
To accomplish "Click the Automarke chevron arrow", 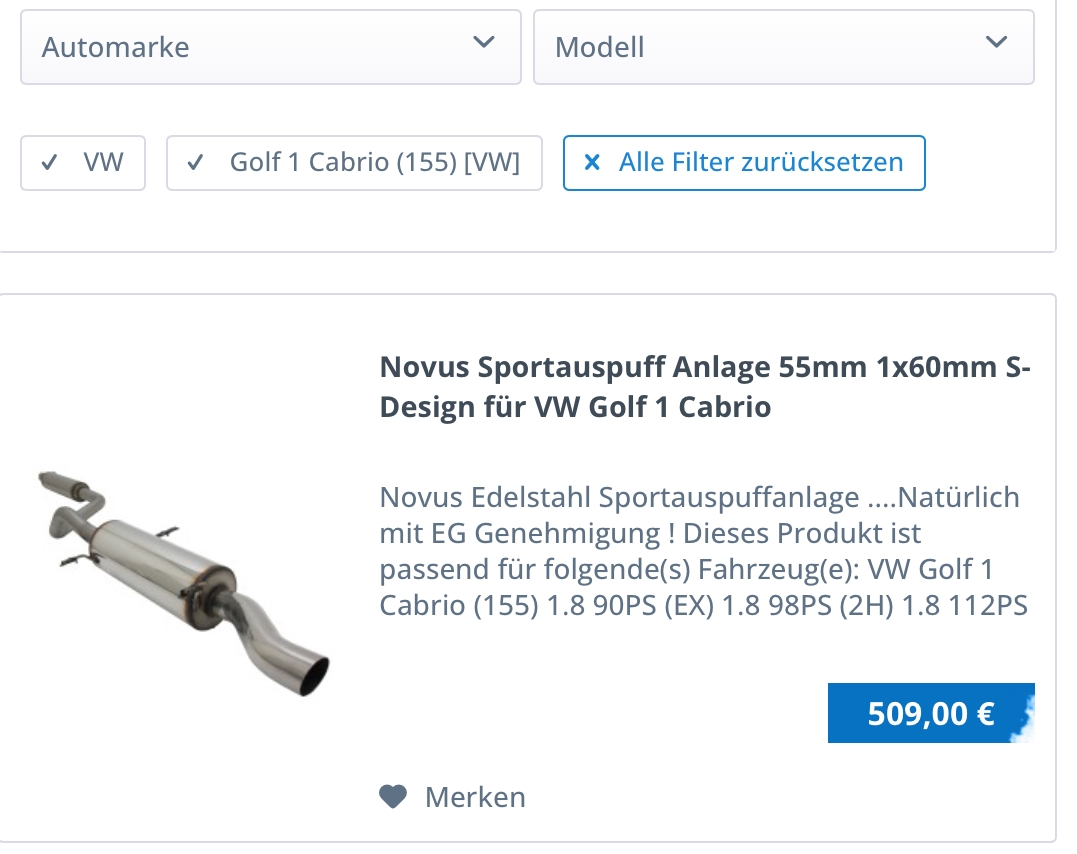I will click(x=484, y=43).
